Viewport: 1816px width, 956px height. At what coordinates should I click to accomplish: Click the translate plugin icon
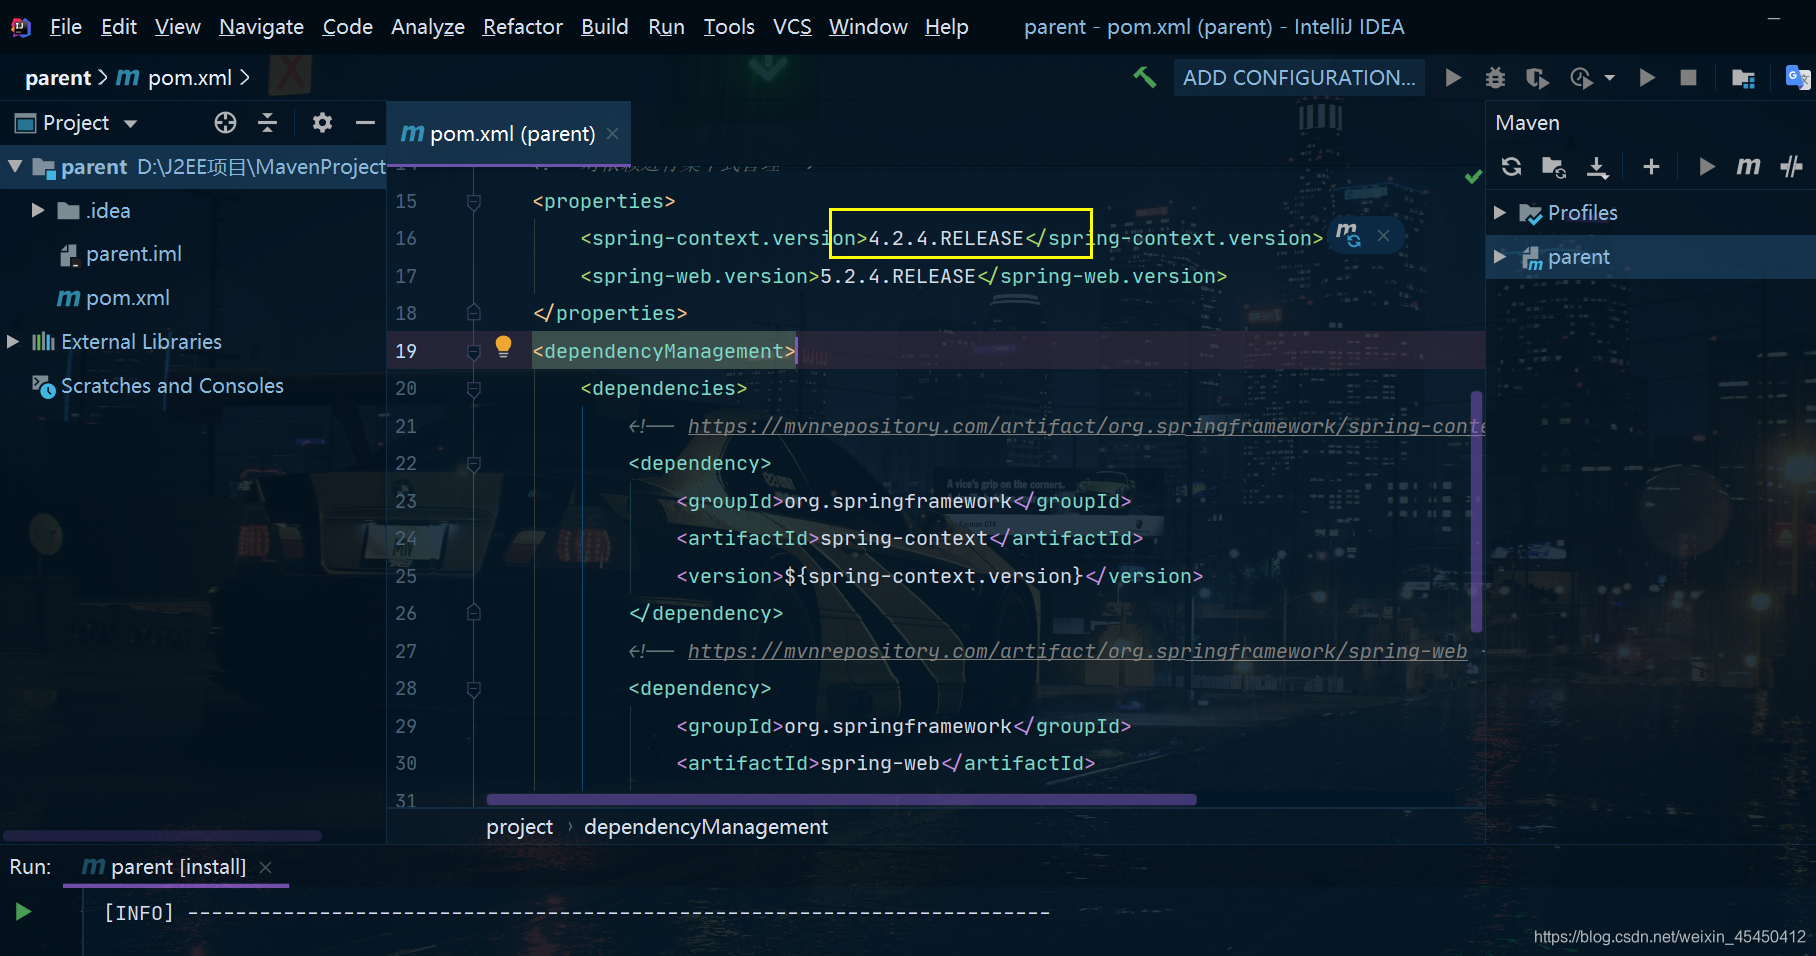(1797, 77)
